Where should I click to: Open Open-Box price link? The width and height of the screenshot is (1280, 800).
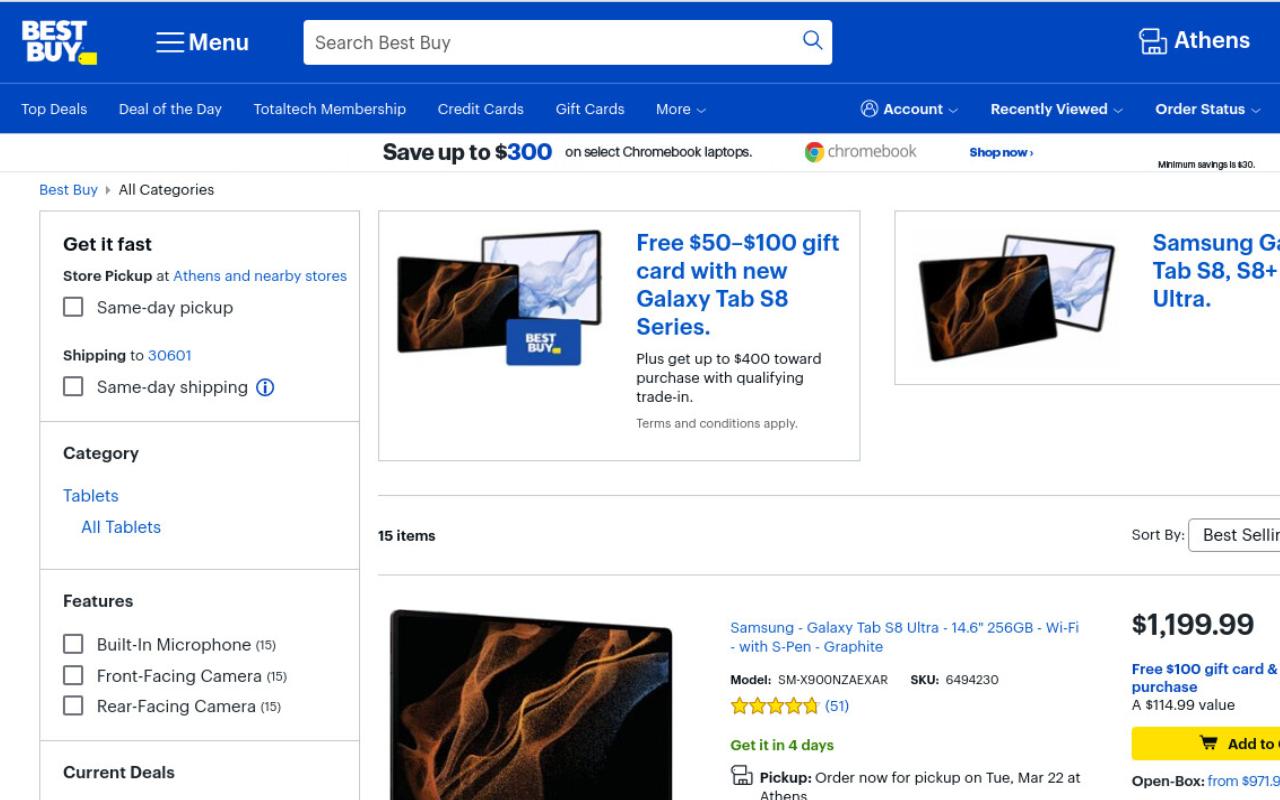coord(1243,781)
